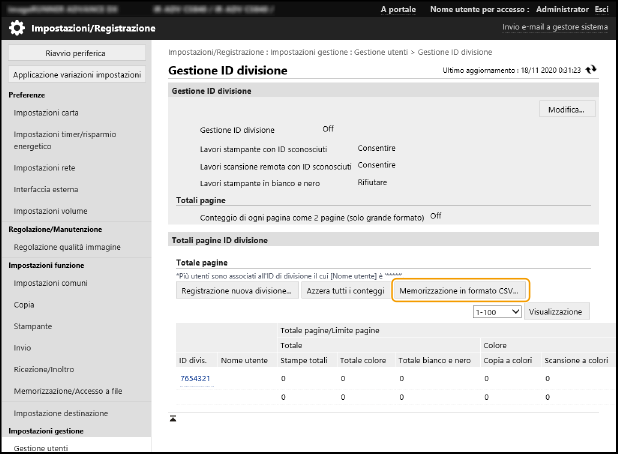
Task: Click Applicazione variazioni impostazioni button
Action: tap(76, 75)
